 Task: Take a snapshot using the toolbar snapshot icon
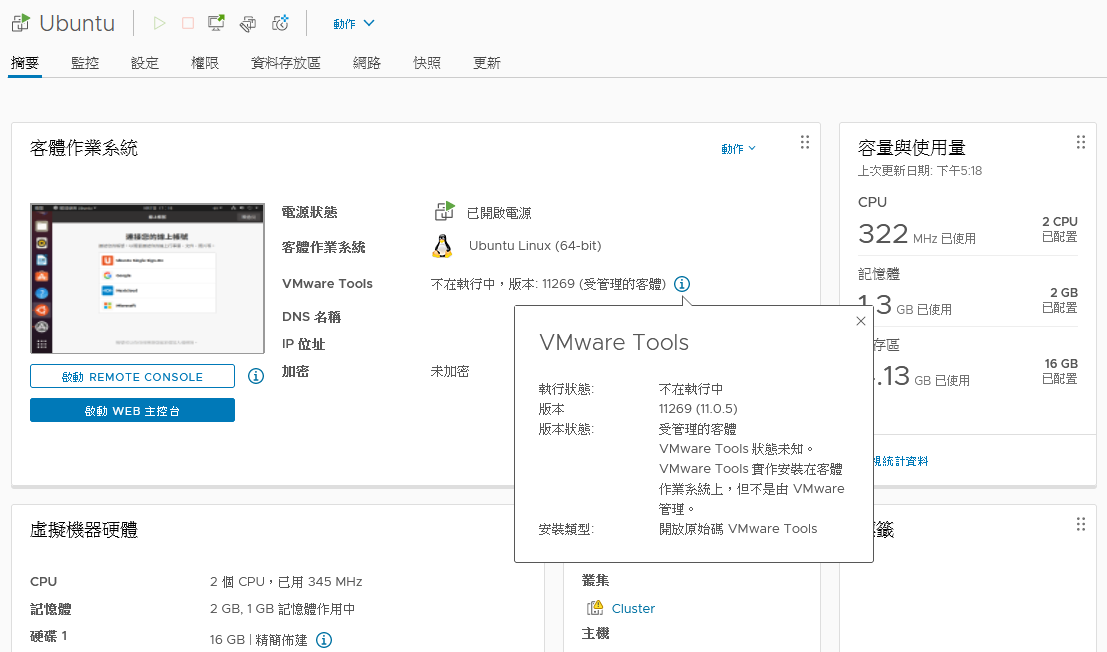click(x=280, y=23)
